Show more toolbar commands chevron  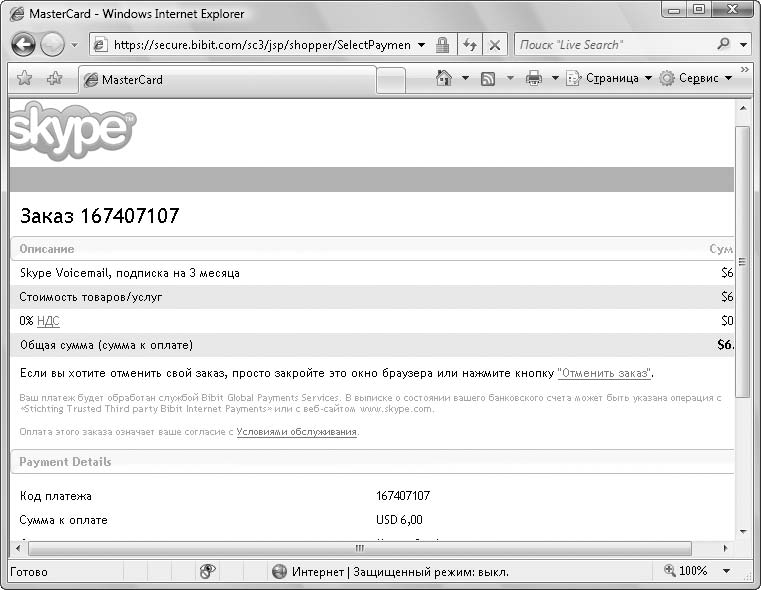click(x=745, y=70)
